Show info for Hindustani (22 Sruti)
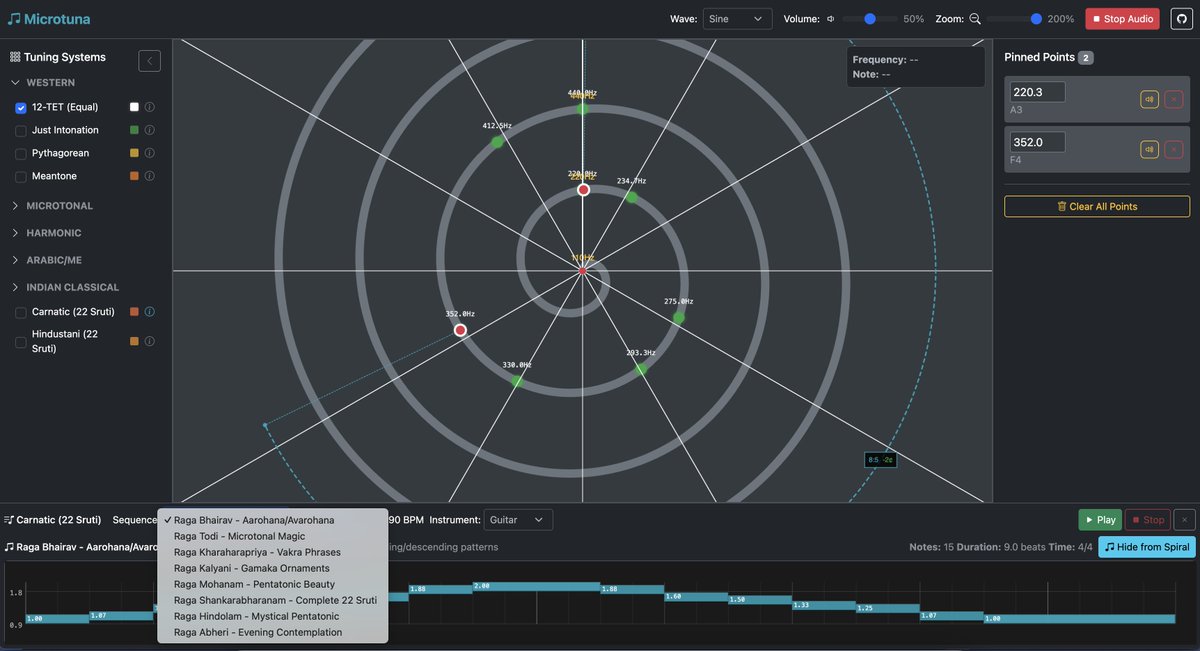Viewport: 1200px width, 651px height. (149, 341)
